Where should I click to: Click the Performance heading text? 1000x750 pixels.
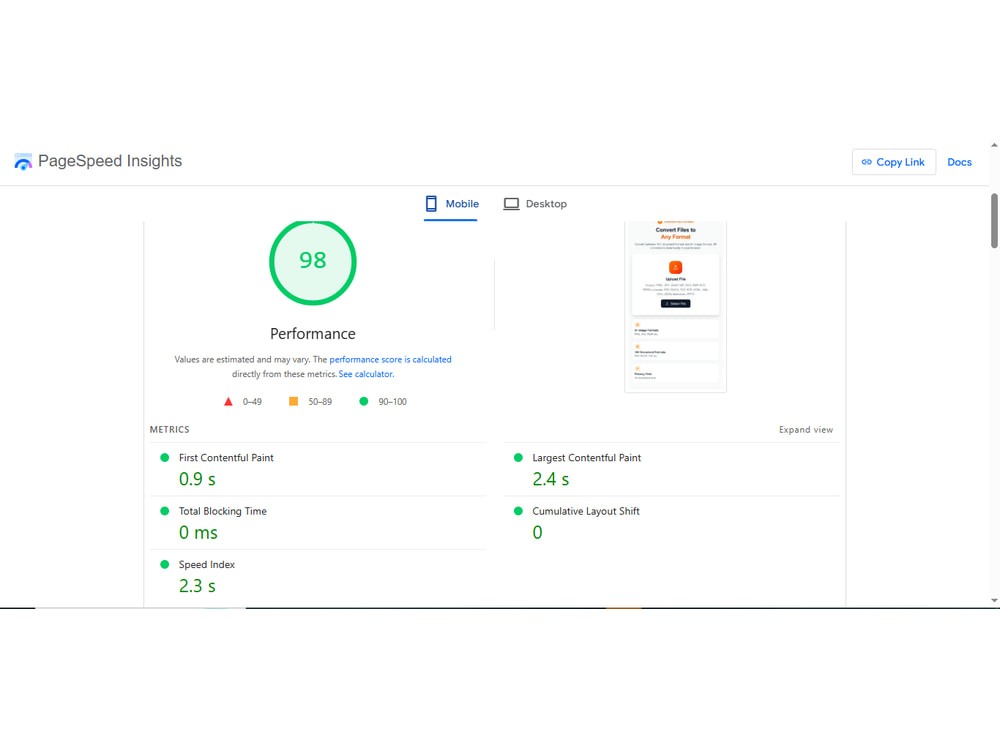pos(312,334)
